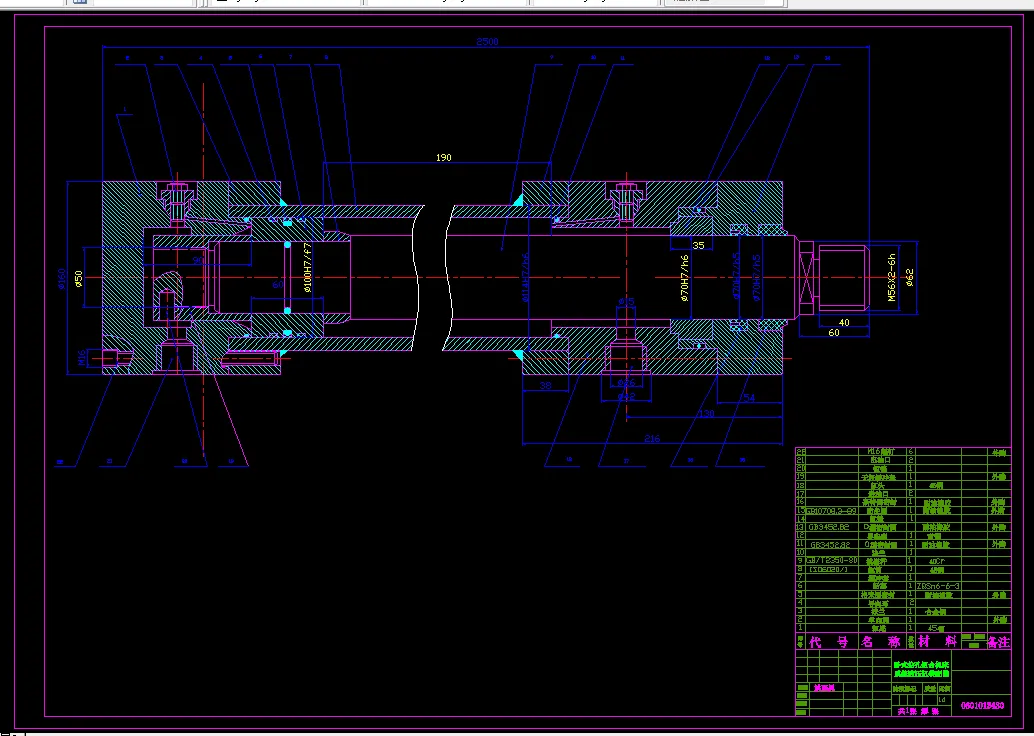1034x736 pixels.
Task: Click the 备注 column header in parts list
Action: coord(998,642)
